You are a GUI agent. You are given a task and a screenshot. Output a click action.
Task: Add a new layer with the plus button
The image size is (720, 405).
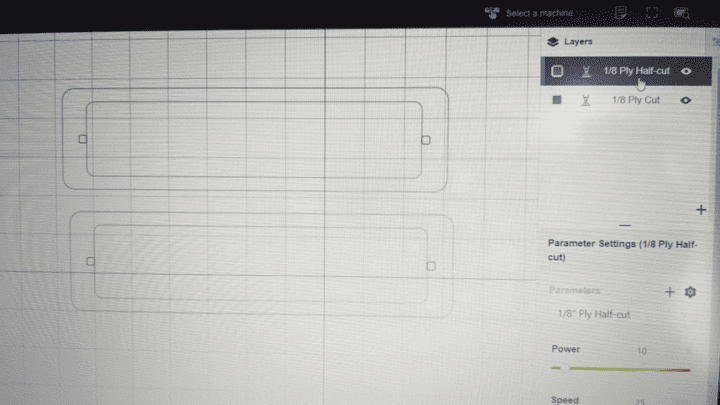click(701, 210)
